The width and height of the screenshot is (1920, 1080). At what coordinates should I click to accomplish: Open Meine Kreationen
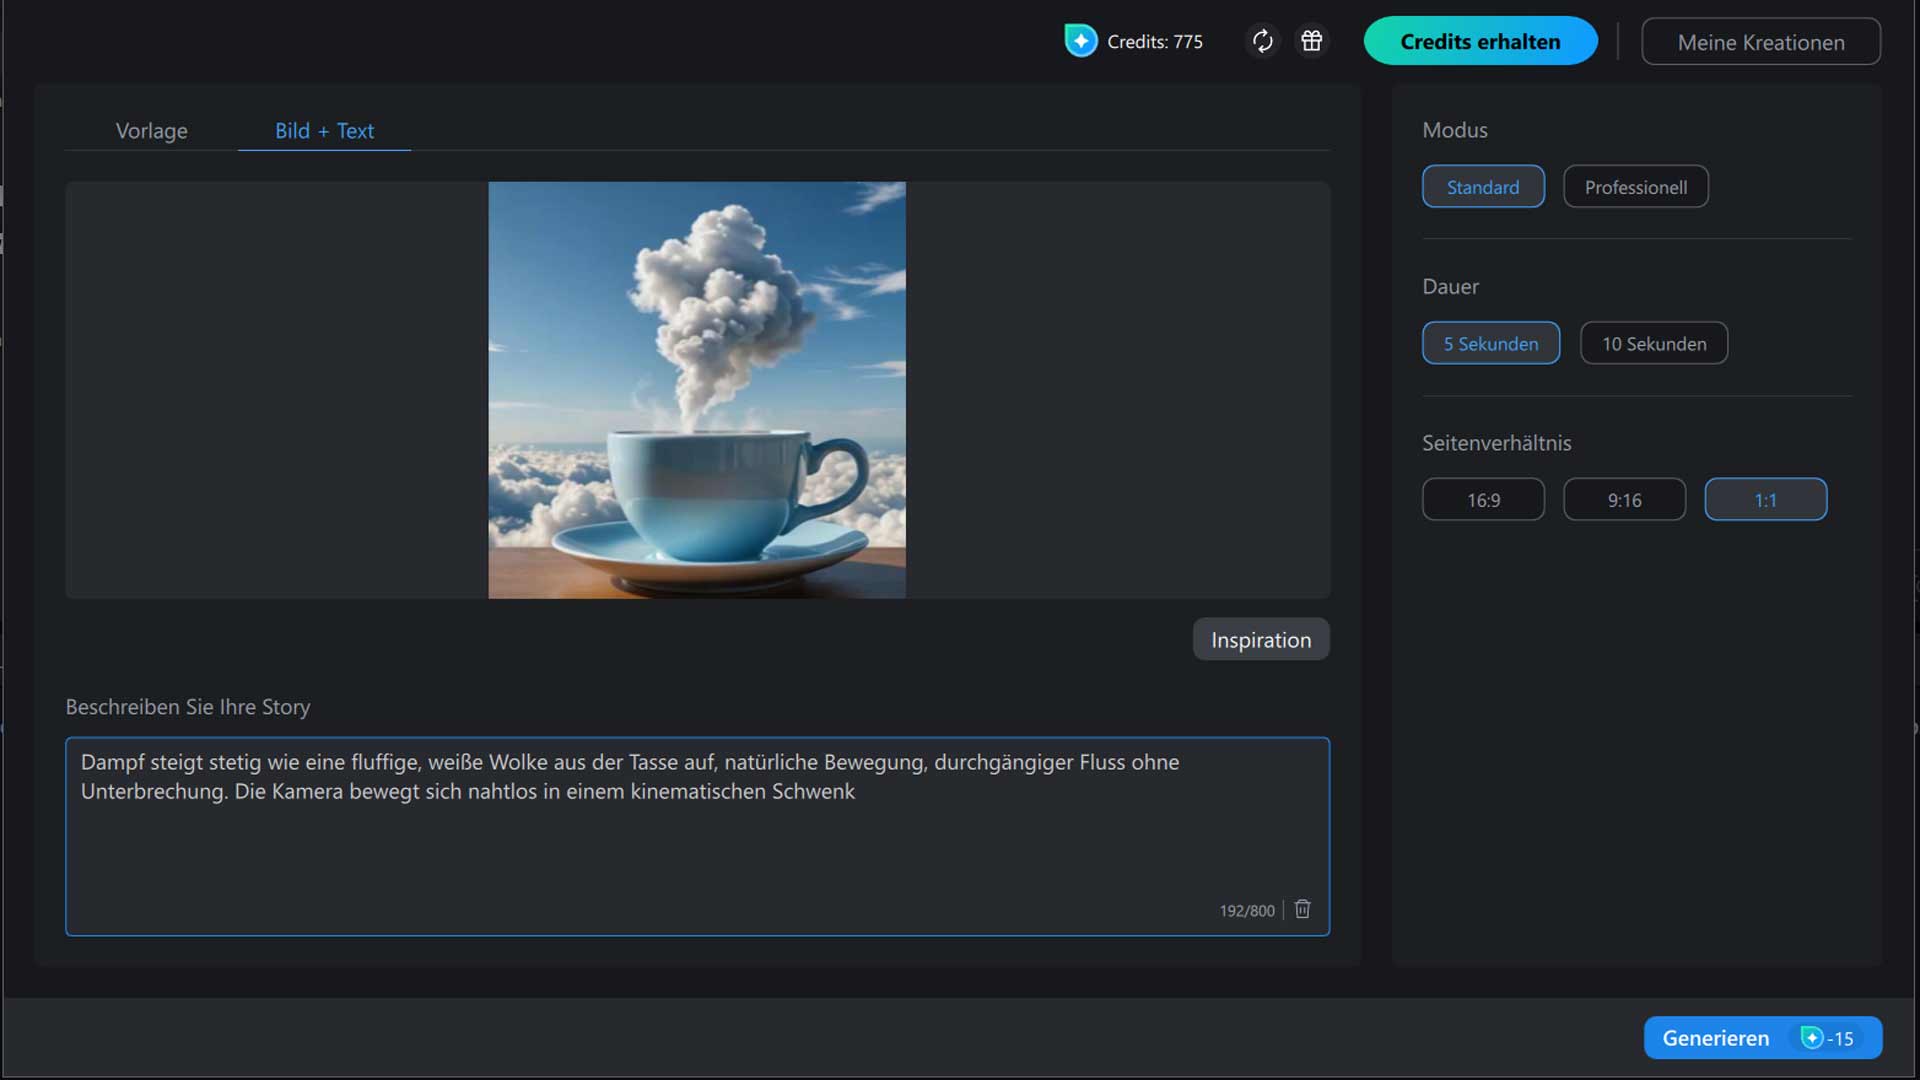click(1760, 42)
